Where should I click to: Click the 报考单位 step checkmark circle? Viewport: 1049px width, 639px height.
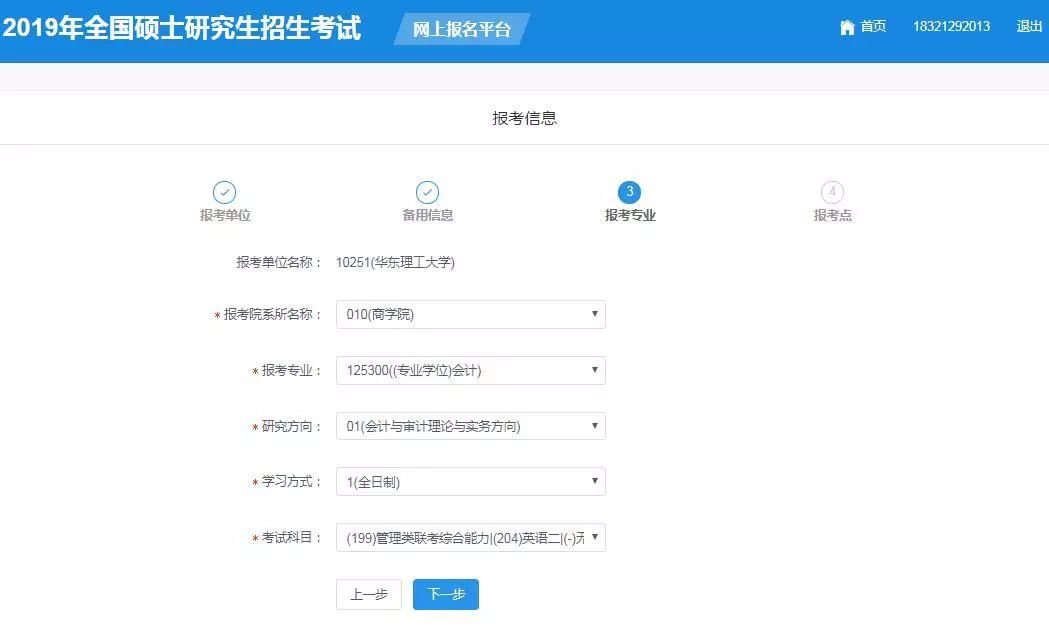(225, 192)
